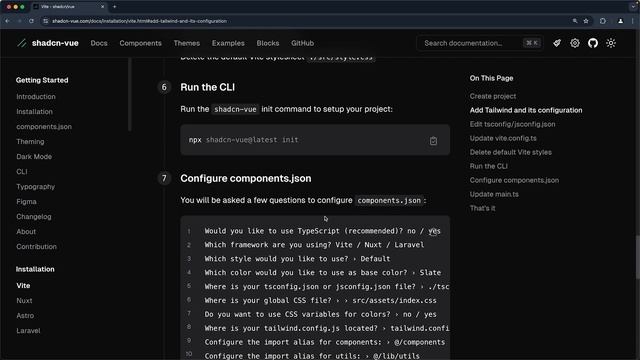
Task: Open a new browser tab
Action: tap(114, 7)
